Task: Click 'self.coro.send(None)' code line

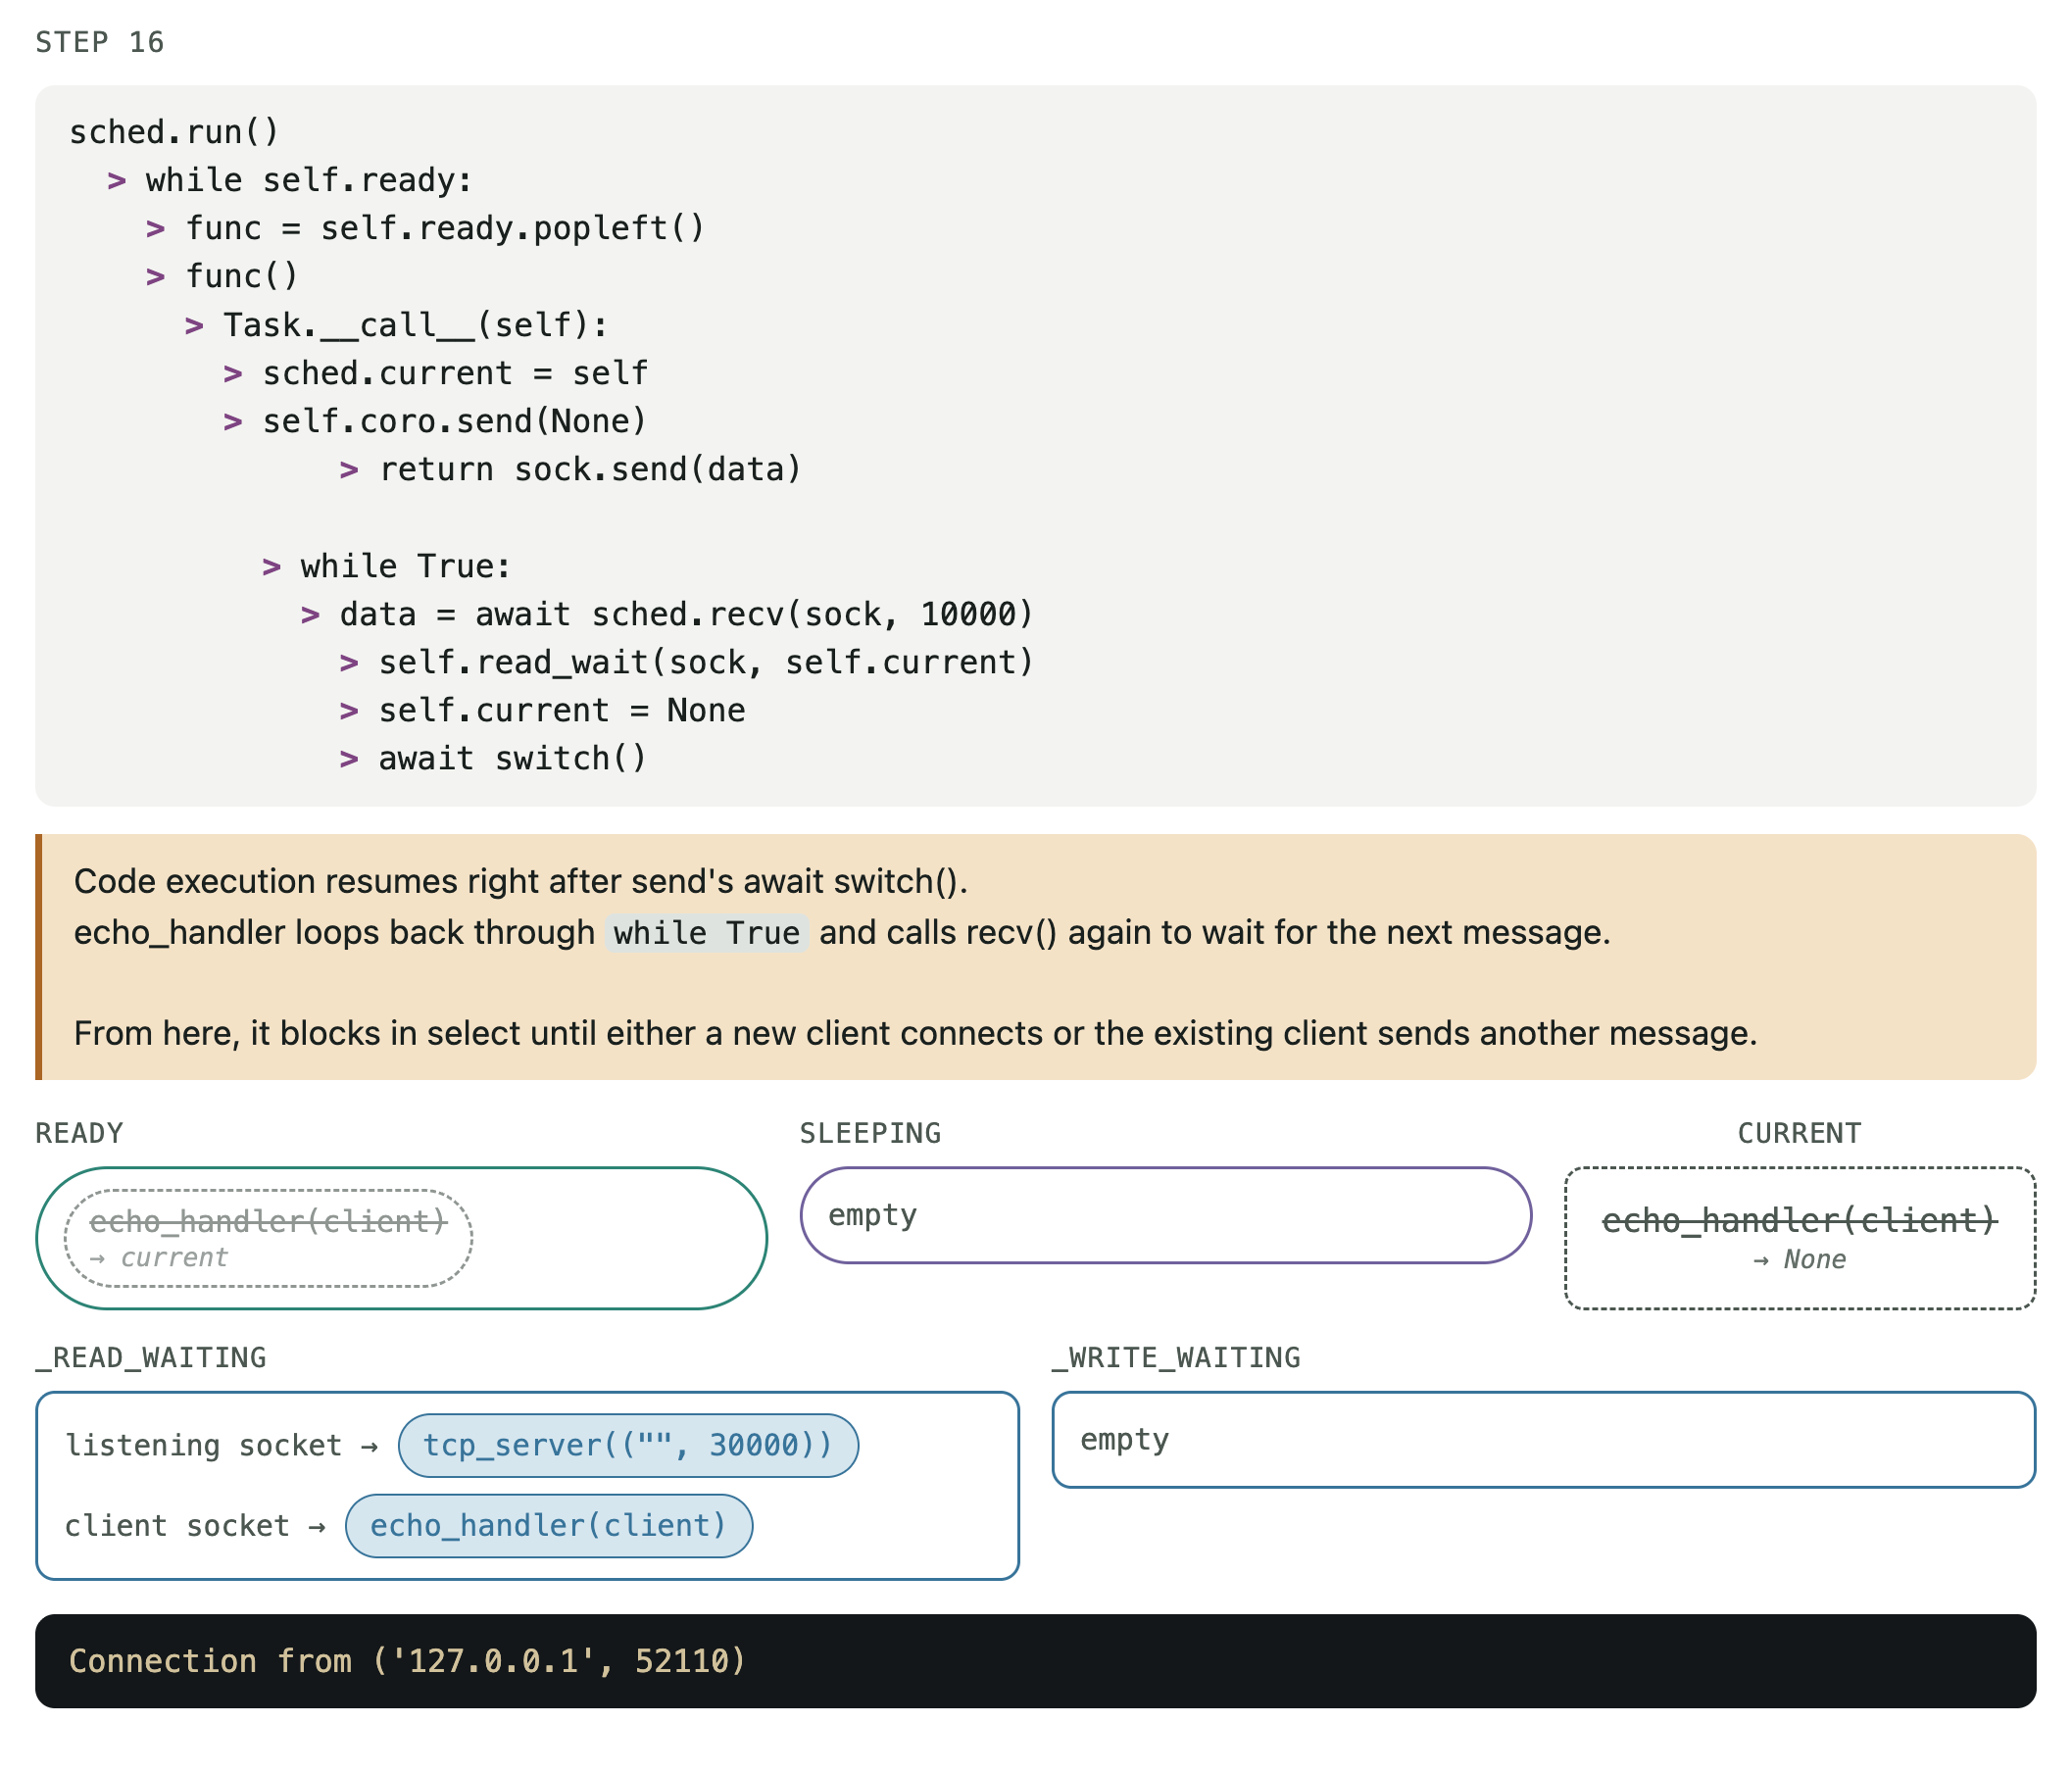Action: click(455, 421)
